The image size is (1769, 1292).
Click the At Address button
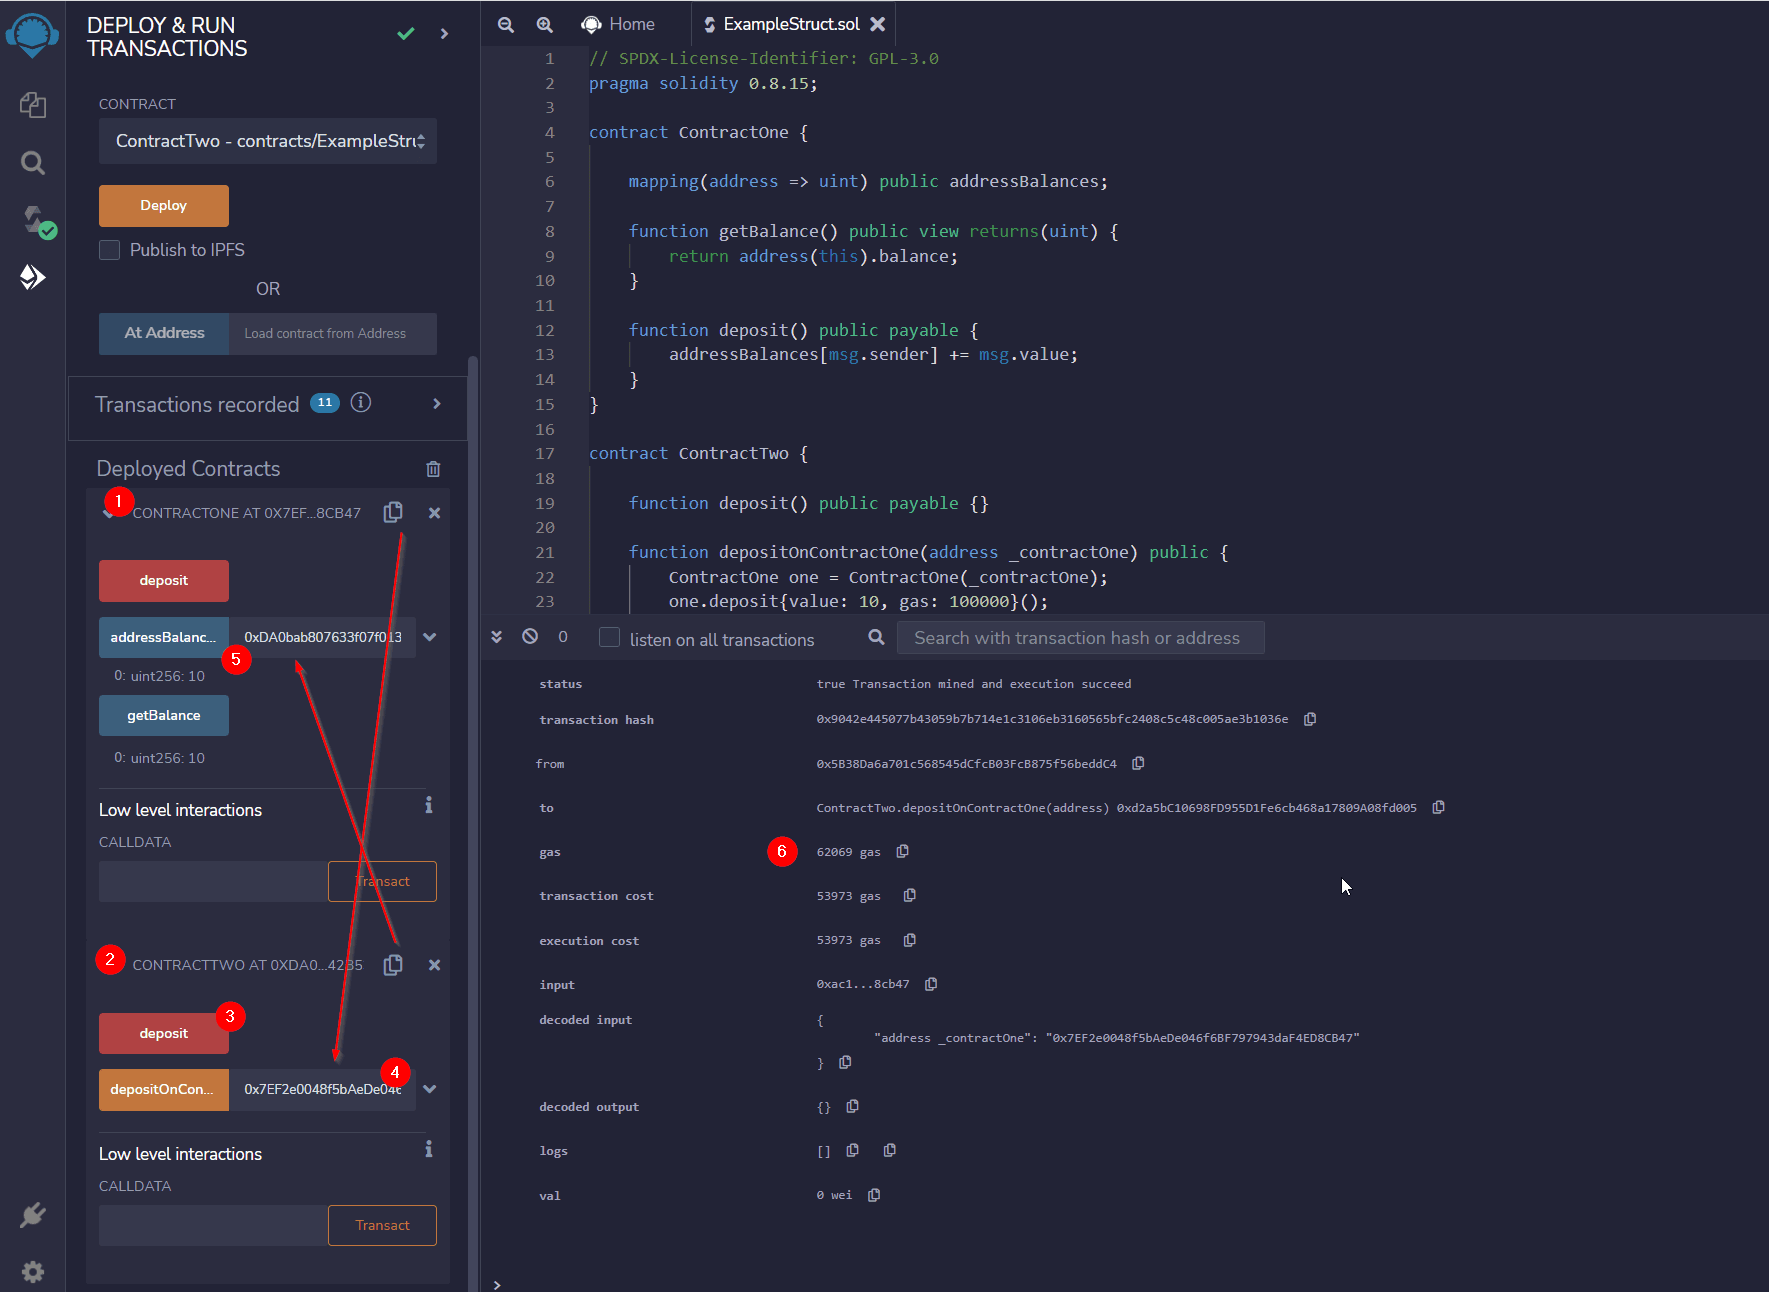pos(164,333)
